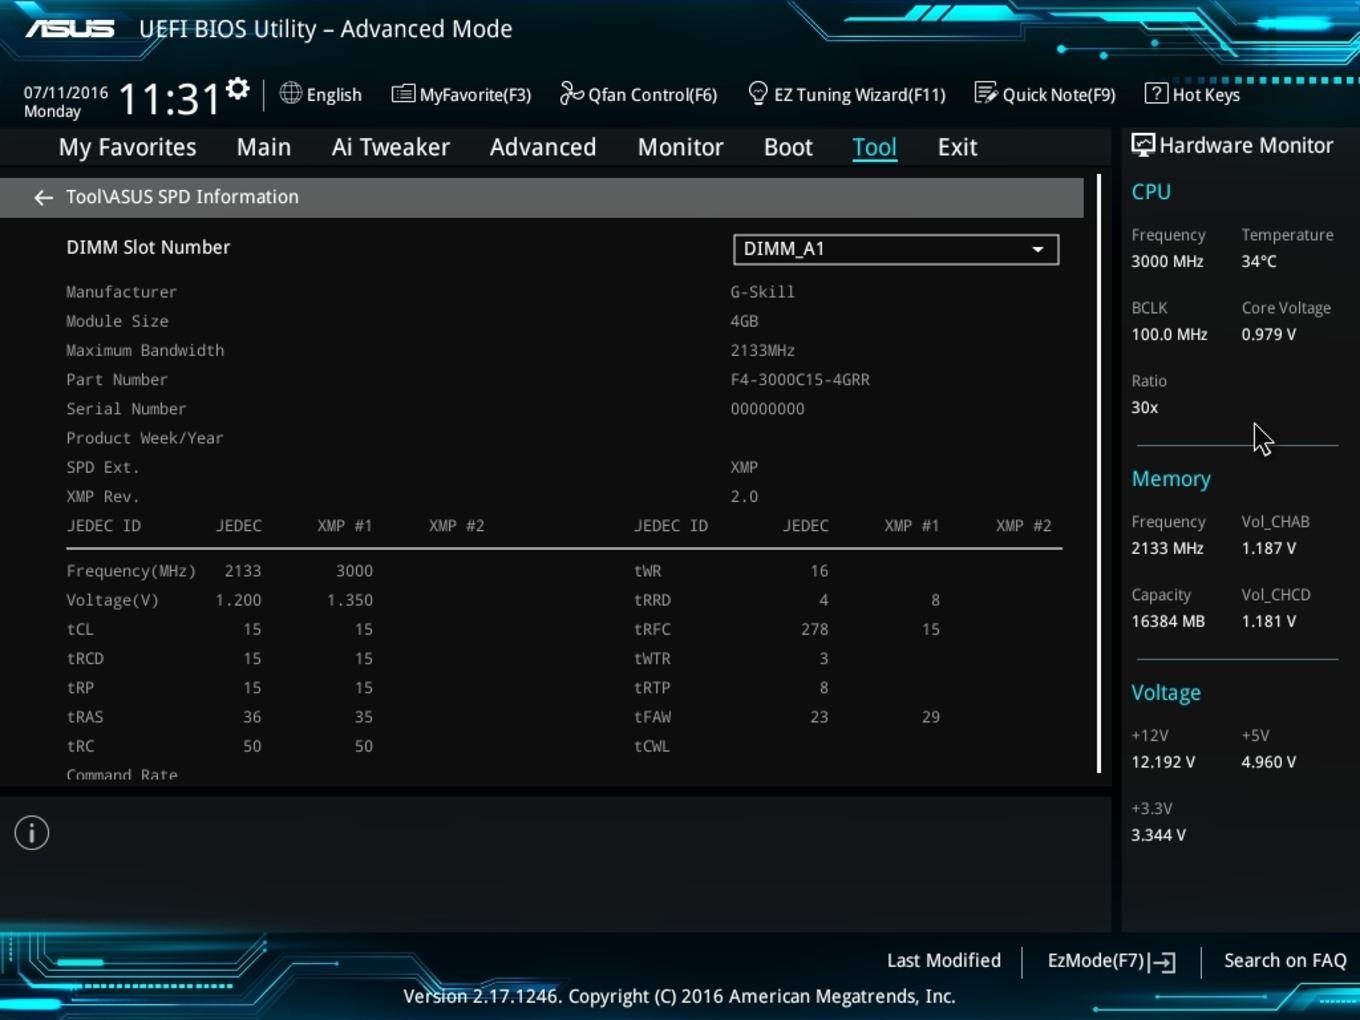1360x1020 pixels.
Task: Launch EZ Tuning Wizard lightbulb icon
Action: pos(758,93)
